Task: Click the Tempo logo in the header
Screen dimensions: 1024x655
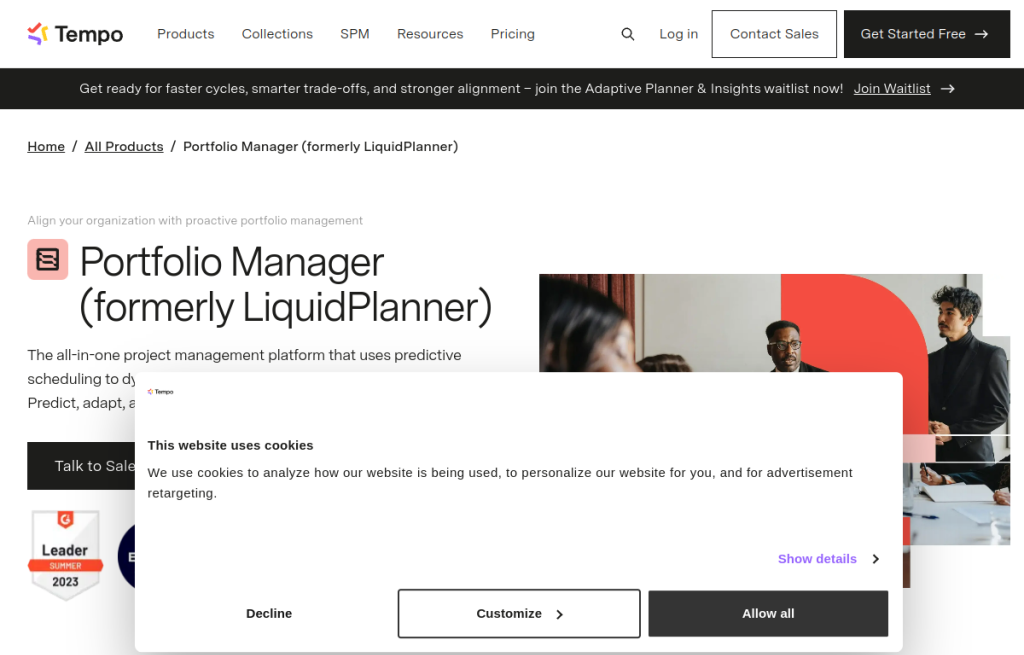Action: [x=75, y=33]
